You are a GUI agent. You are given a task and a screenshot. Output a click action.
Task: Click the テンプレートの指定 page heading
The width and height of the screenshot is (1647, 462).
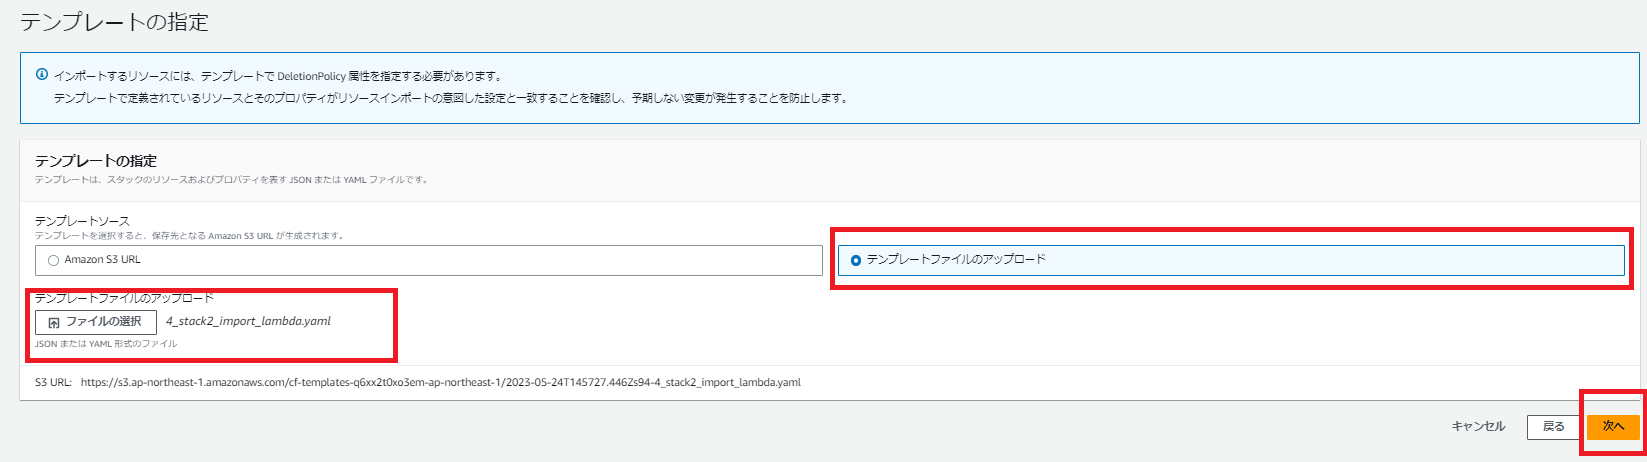(x=115, y=22)
